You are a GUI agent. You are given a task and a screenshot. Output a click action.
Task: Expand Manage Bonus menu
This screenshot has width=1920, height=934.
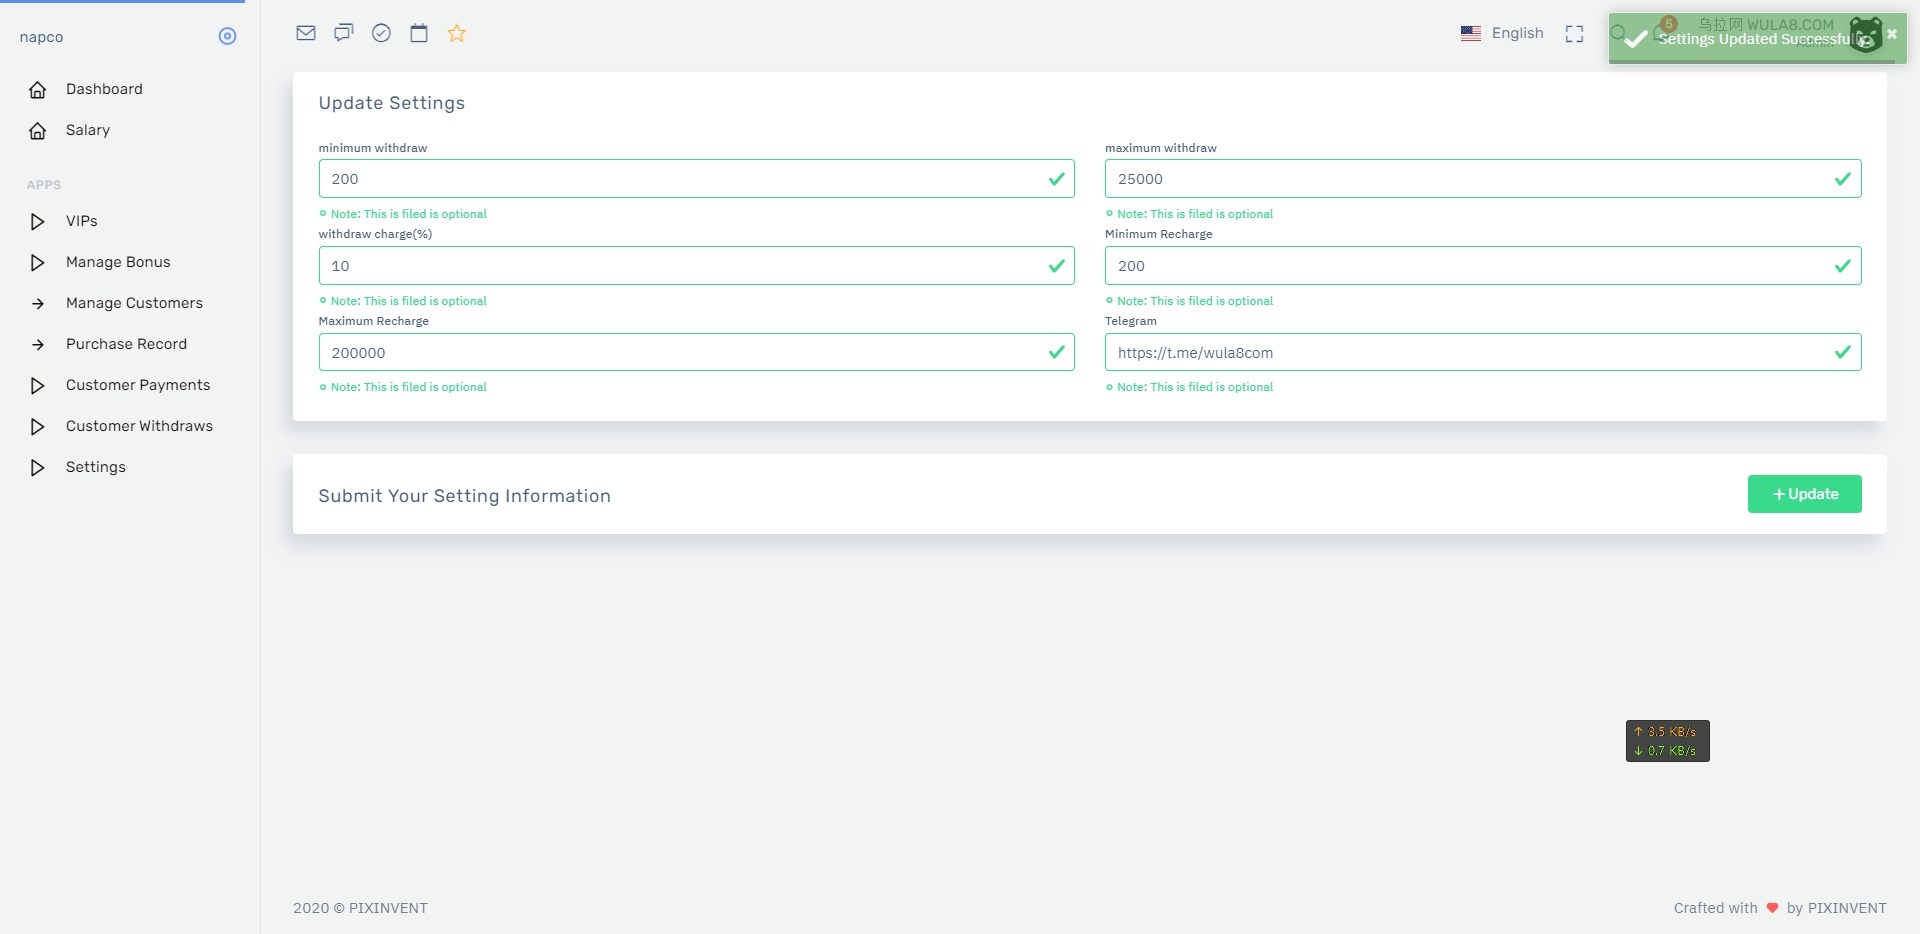click(118, 262)
